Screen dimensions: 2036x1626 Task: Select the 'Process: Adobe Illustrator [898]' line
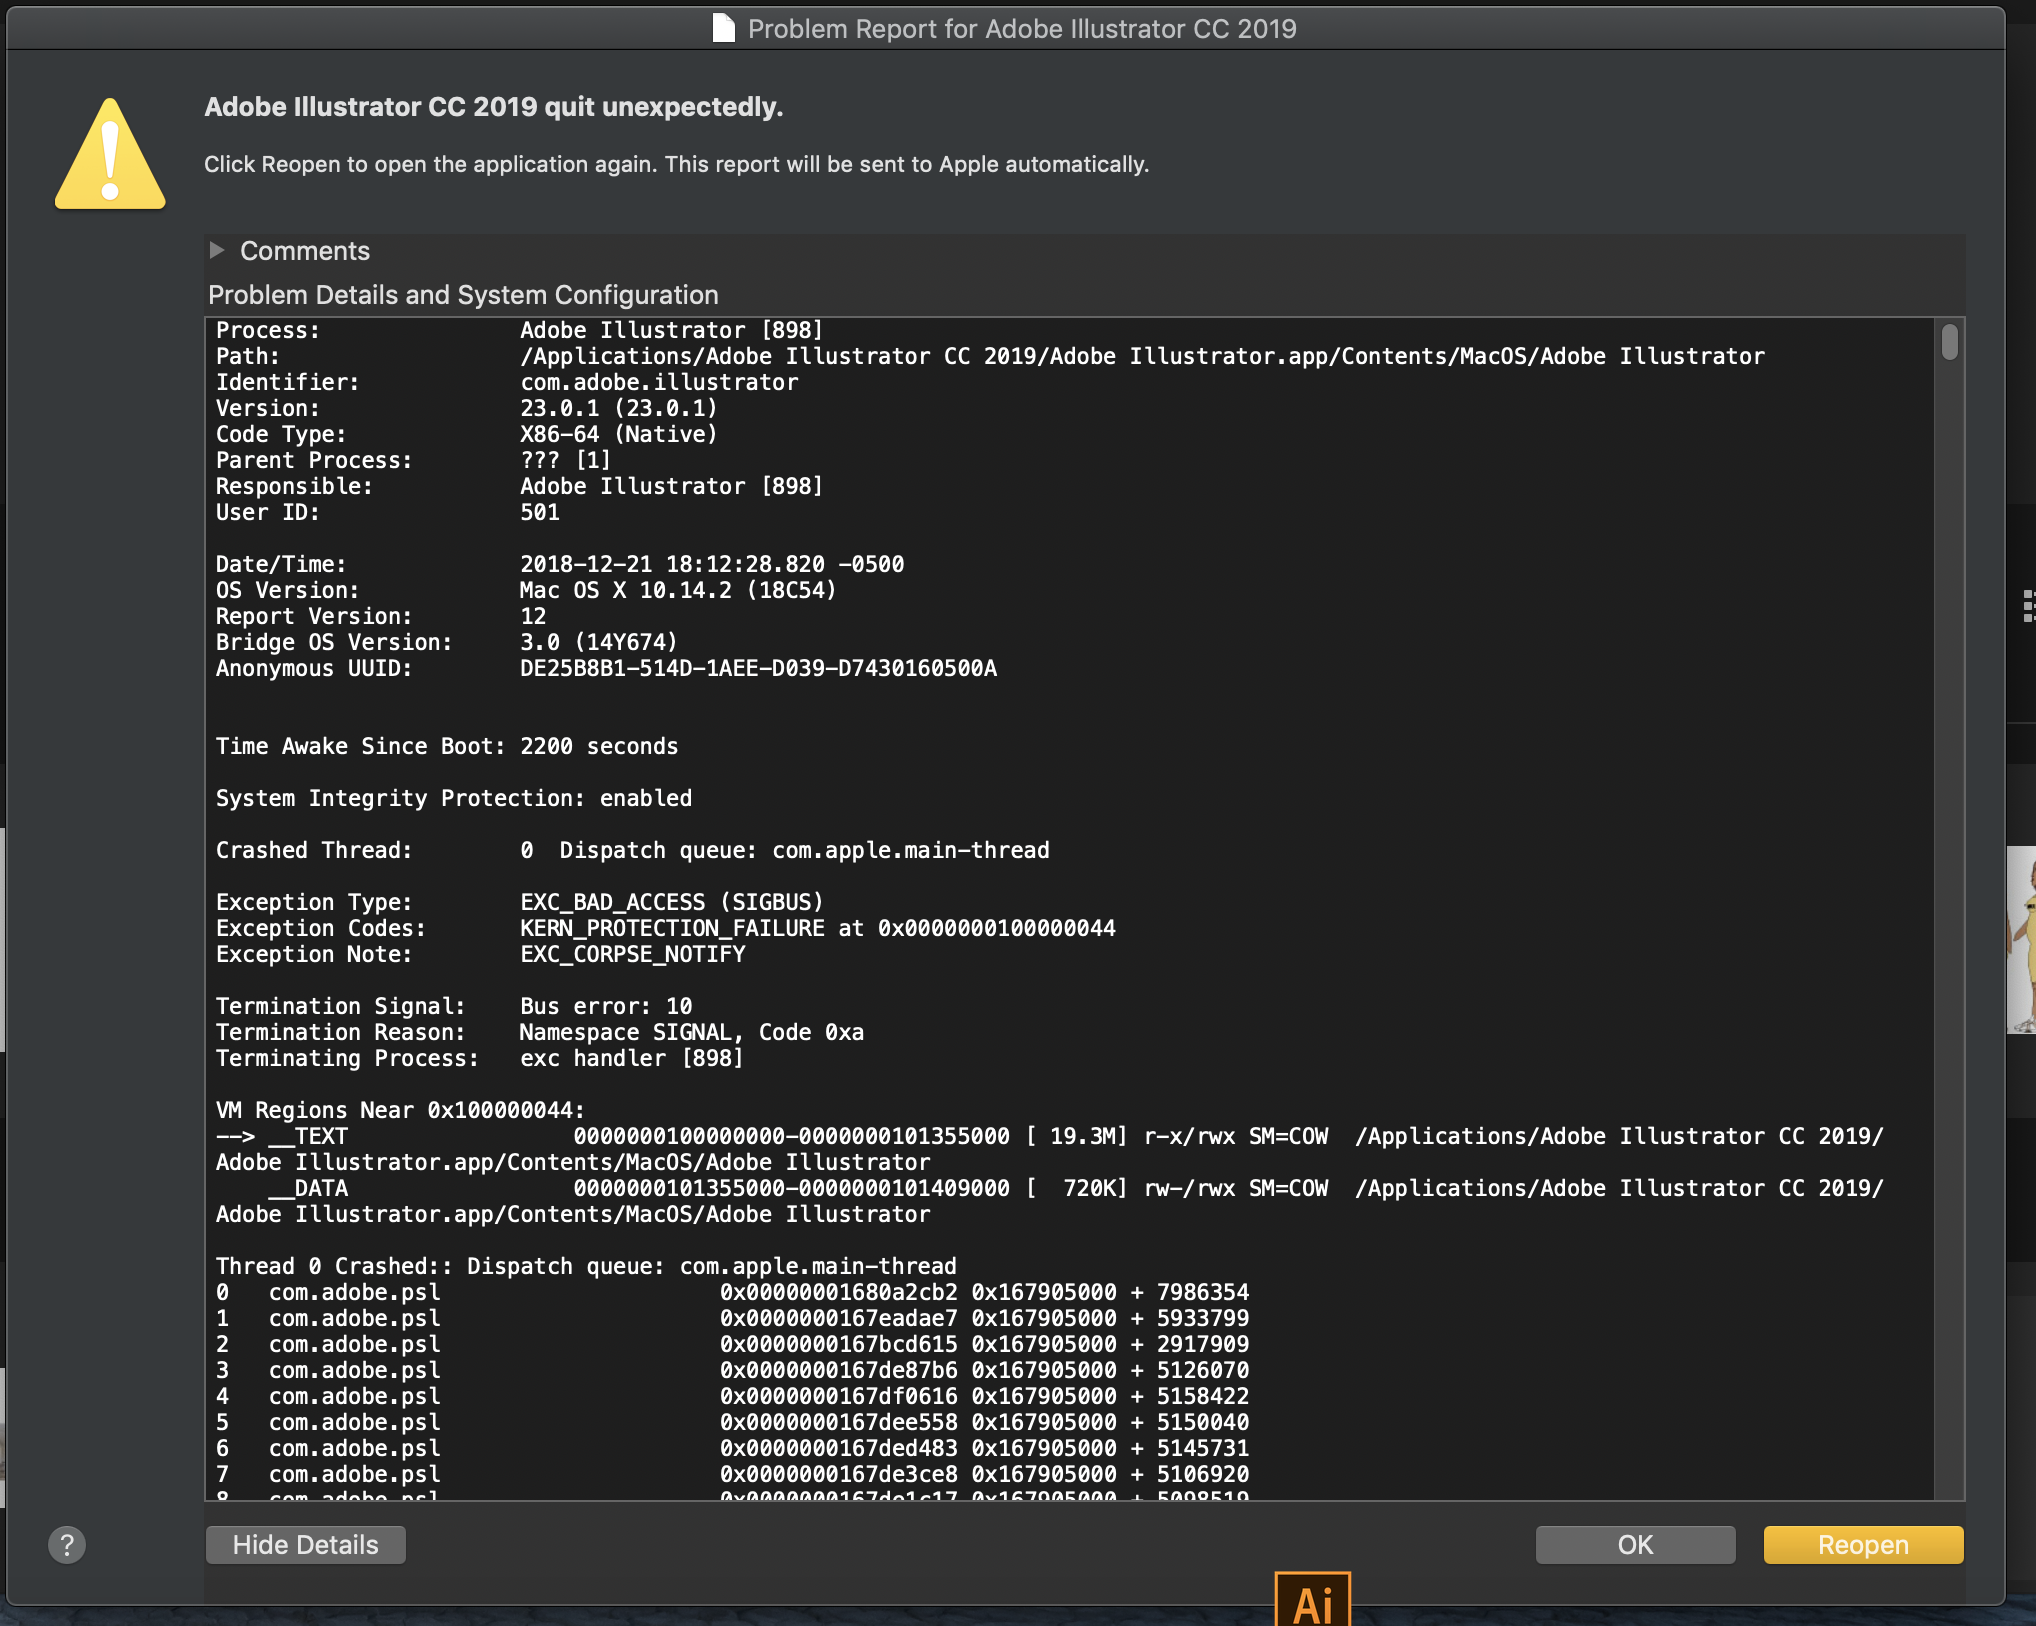(519, 330)
